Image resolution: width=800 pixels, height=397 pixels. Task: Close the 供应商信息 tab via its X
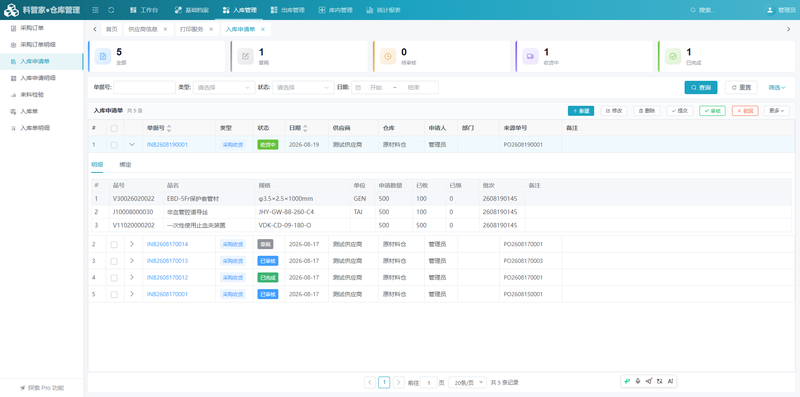[165, 30]
